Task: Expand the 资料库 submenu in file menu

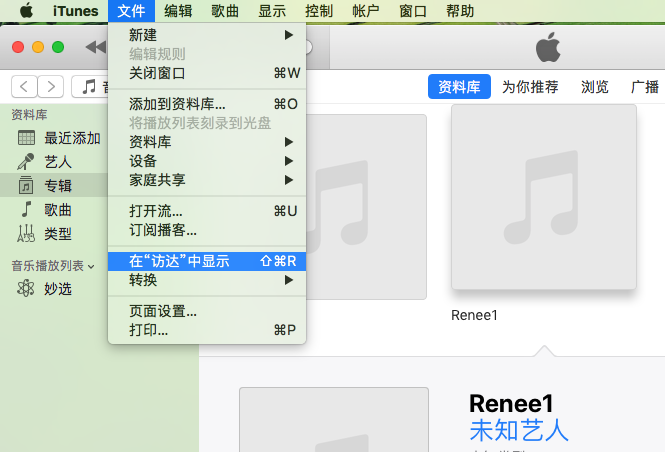Action: [x=207, y=142]
